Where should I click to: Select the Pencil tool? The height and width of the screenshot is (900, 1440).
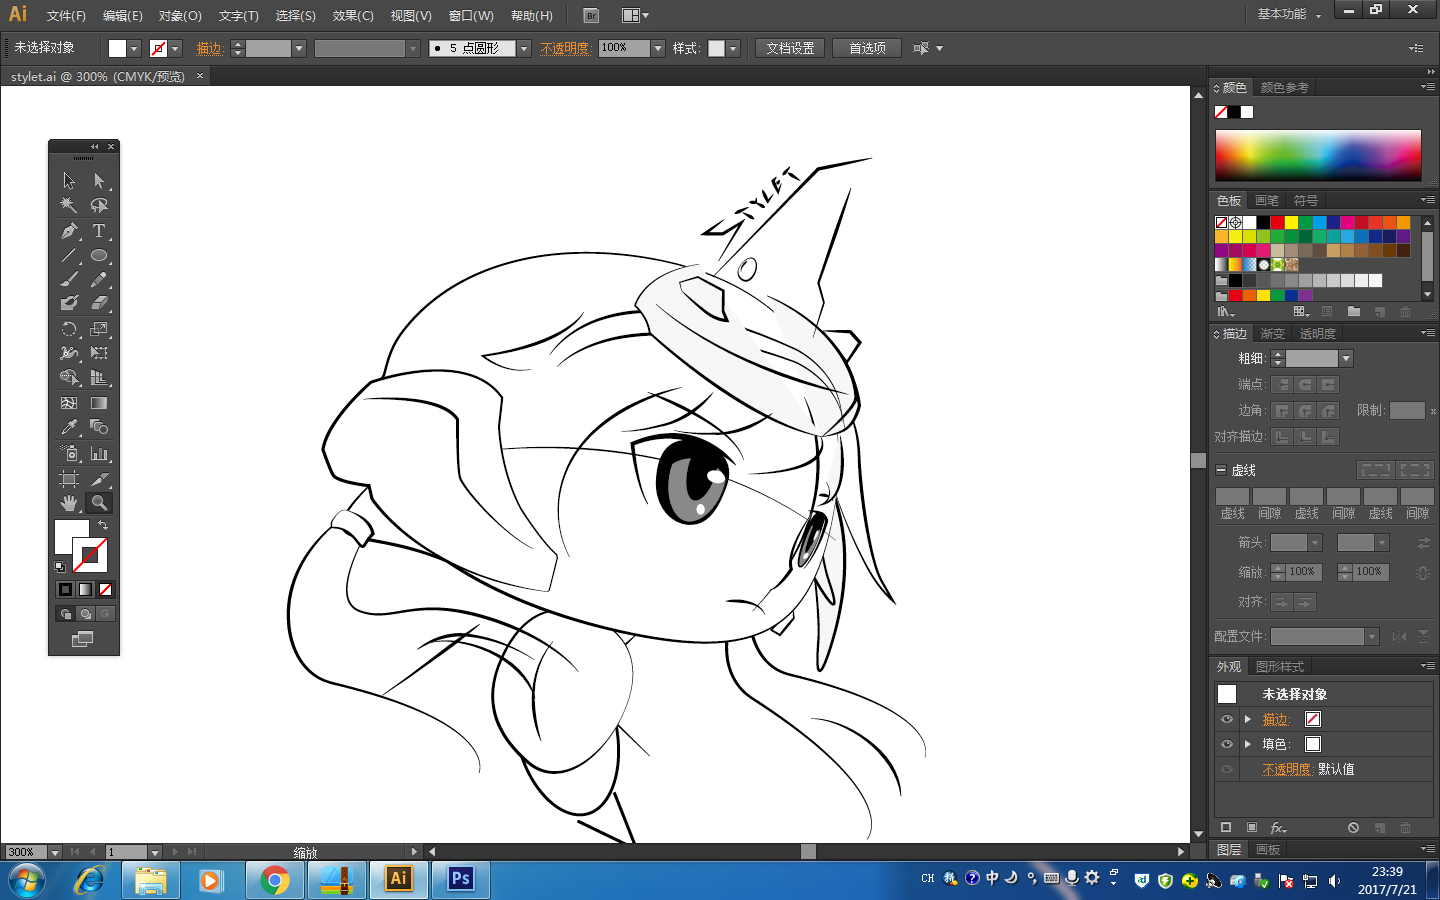99,279
